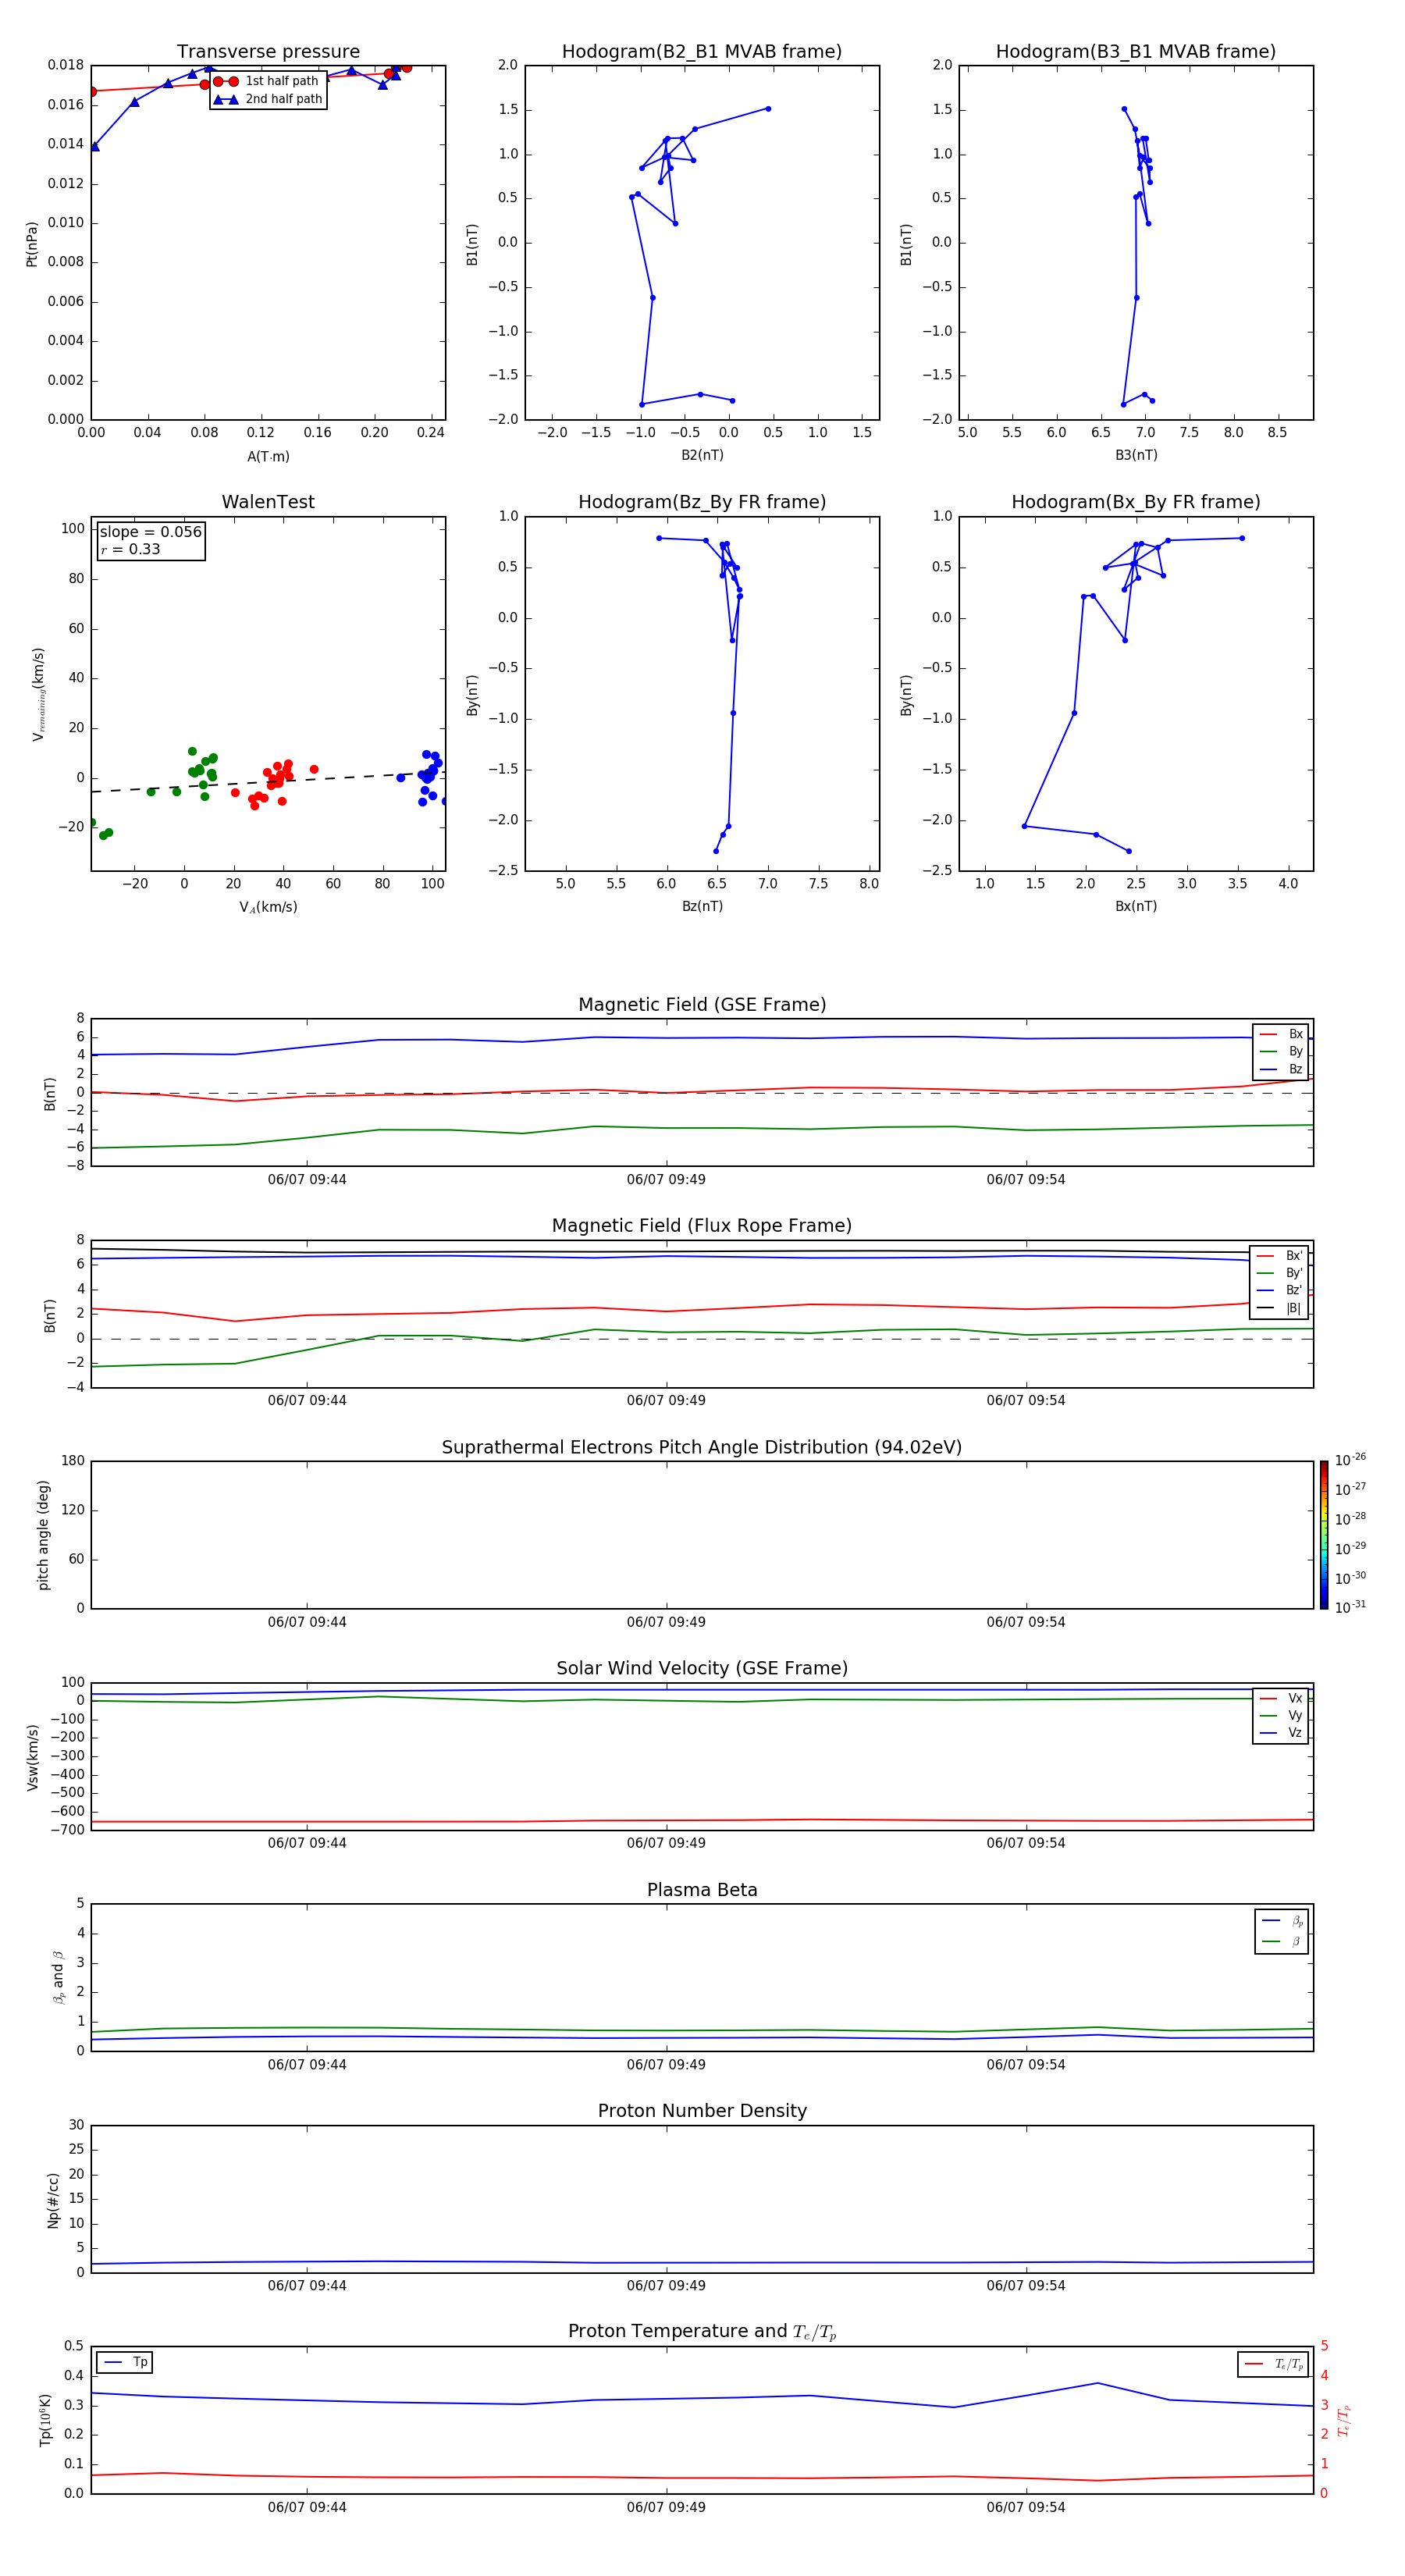Click the slope and r annotation box
Viewport: 1405px width, 2576px height.
(150, 540)
